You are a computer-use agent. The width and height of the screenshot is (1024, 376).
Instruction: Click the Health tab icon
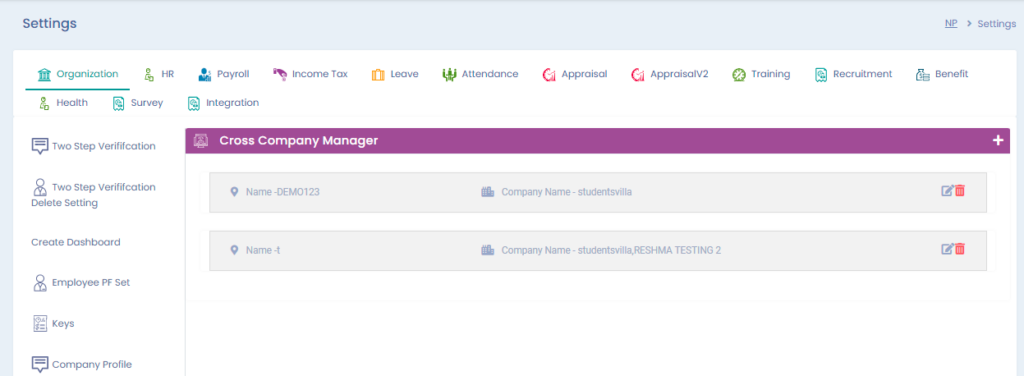pos(44,103)
